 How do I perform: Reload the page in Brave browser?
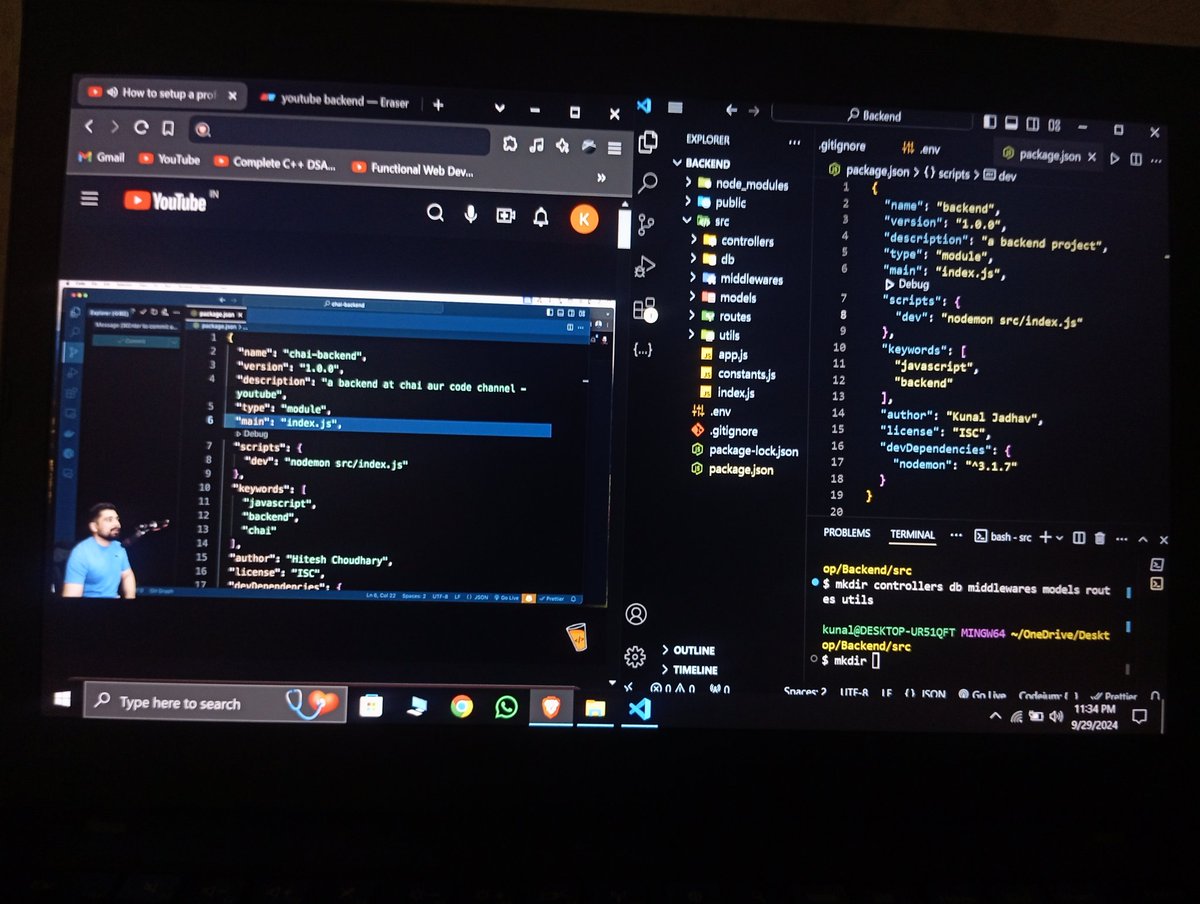coord(141,127)
